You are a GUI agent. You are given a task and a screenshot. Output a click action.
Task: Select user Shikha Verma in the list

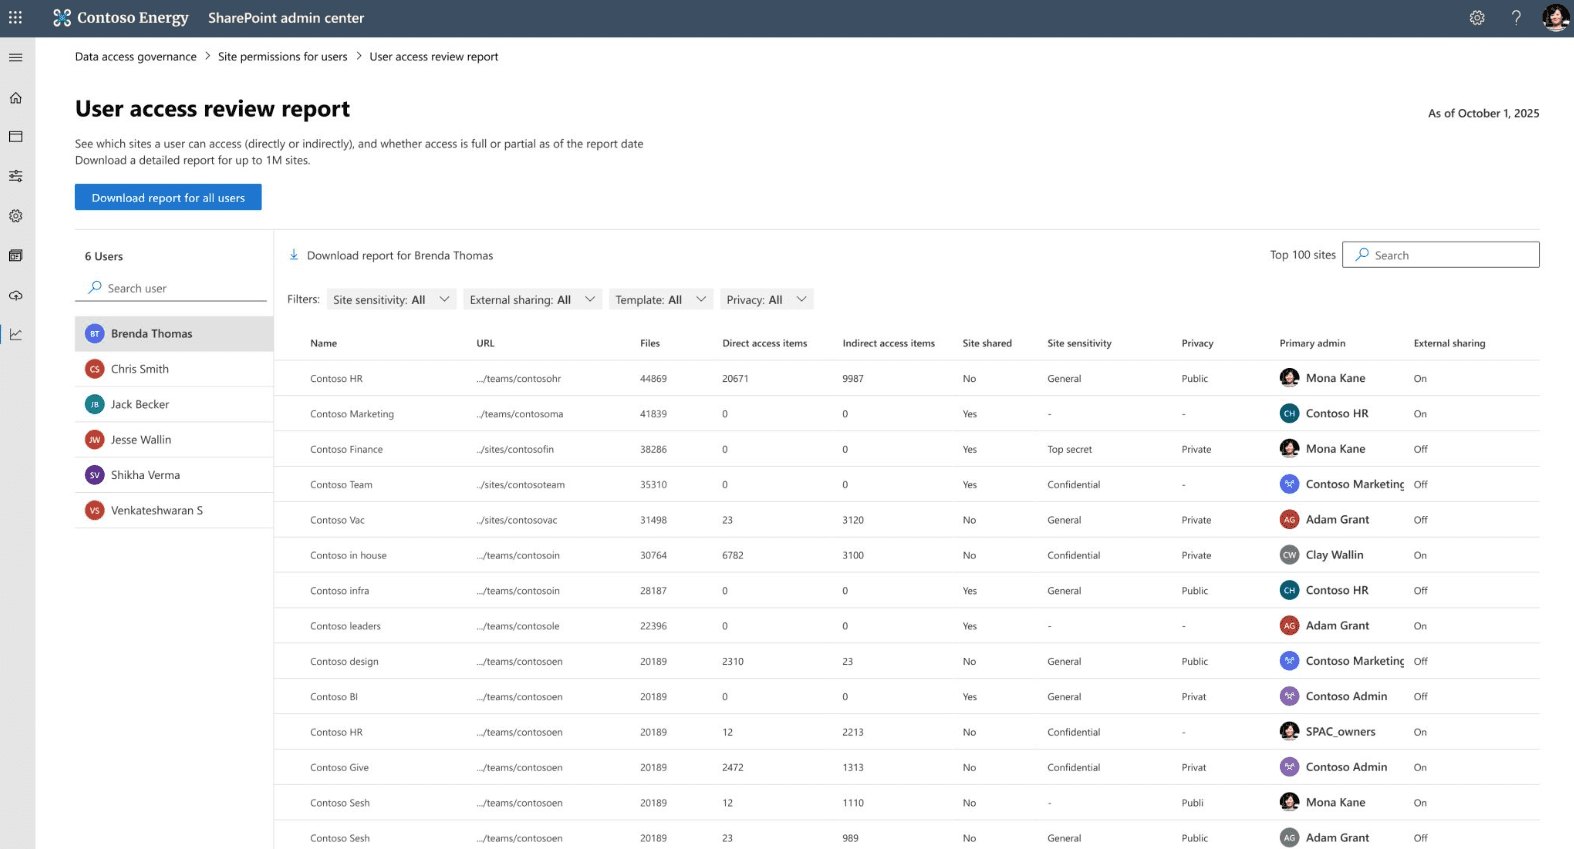174,475
